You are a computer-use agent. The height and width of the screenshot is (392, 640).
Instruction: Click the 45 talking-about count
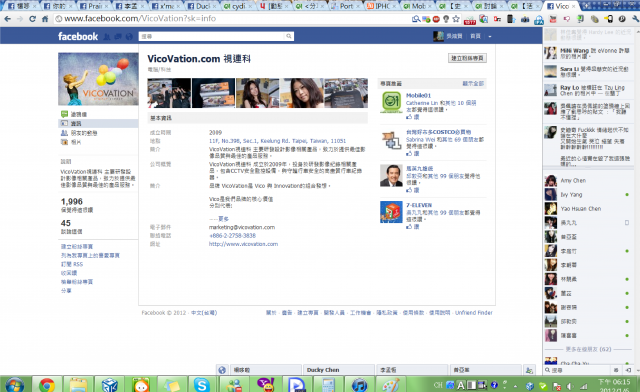tap(66, 223)
